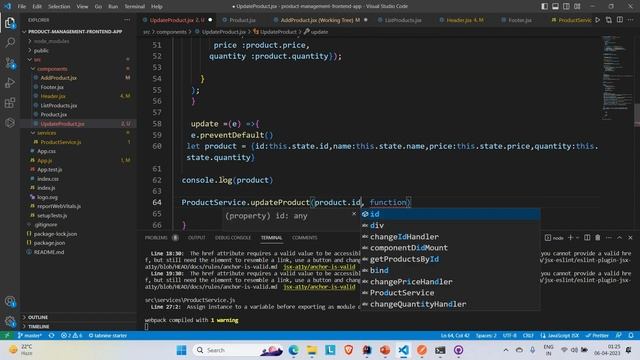Image resolution: width=640 pixels, height=360 pixels.
Task: Open the Windows Start menu
Action: [182, 350]
